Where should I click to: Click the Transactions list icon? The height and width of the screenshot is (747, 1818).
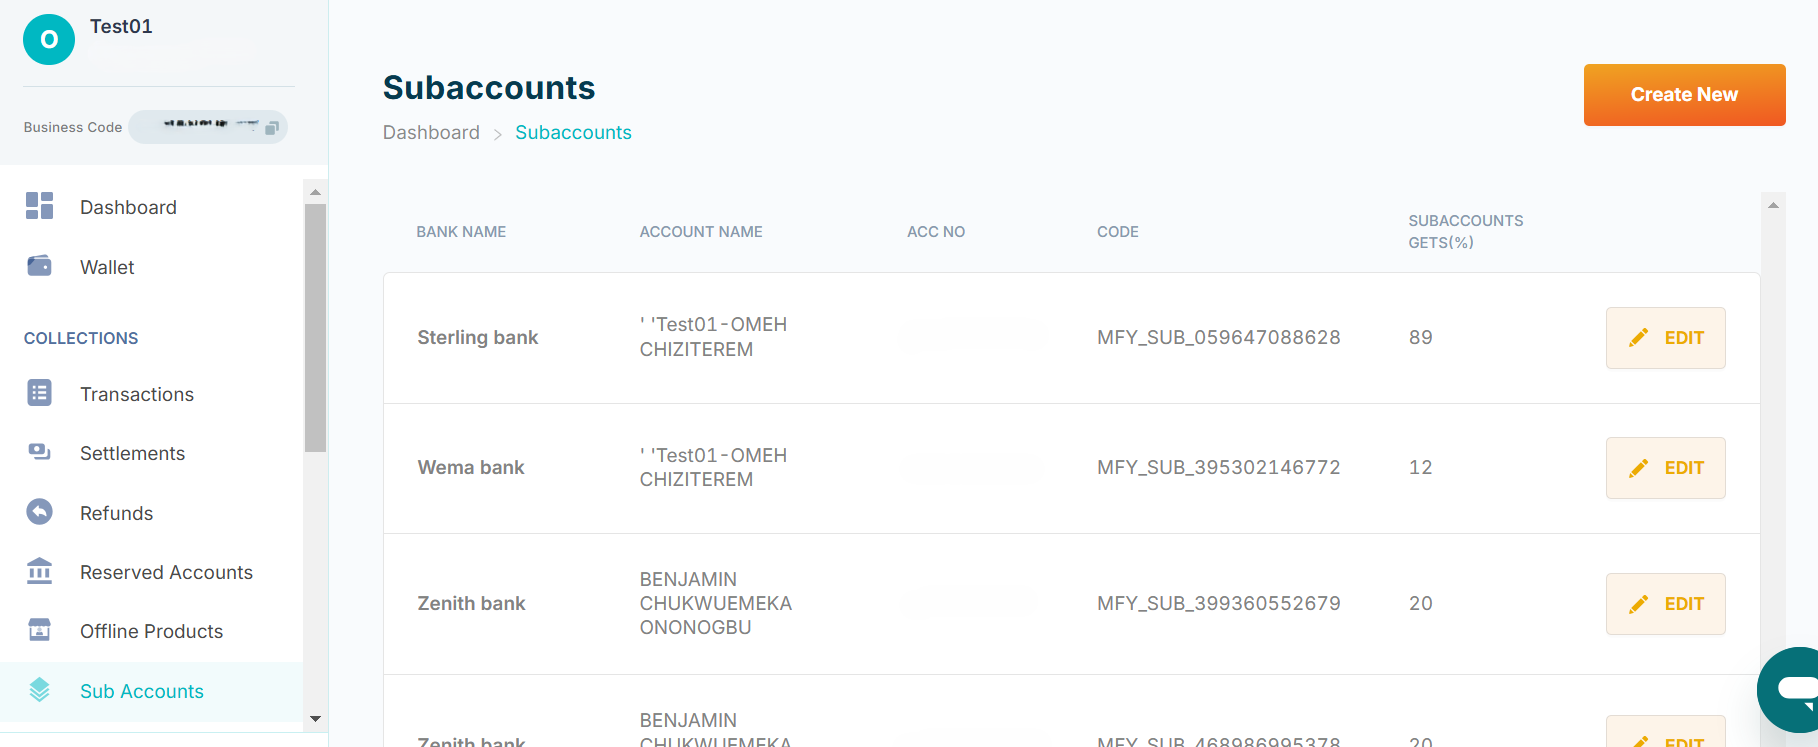39,393
